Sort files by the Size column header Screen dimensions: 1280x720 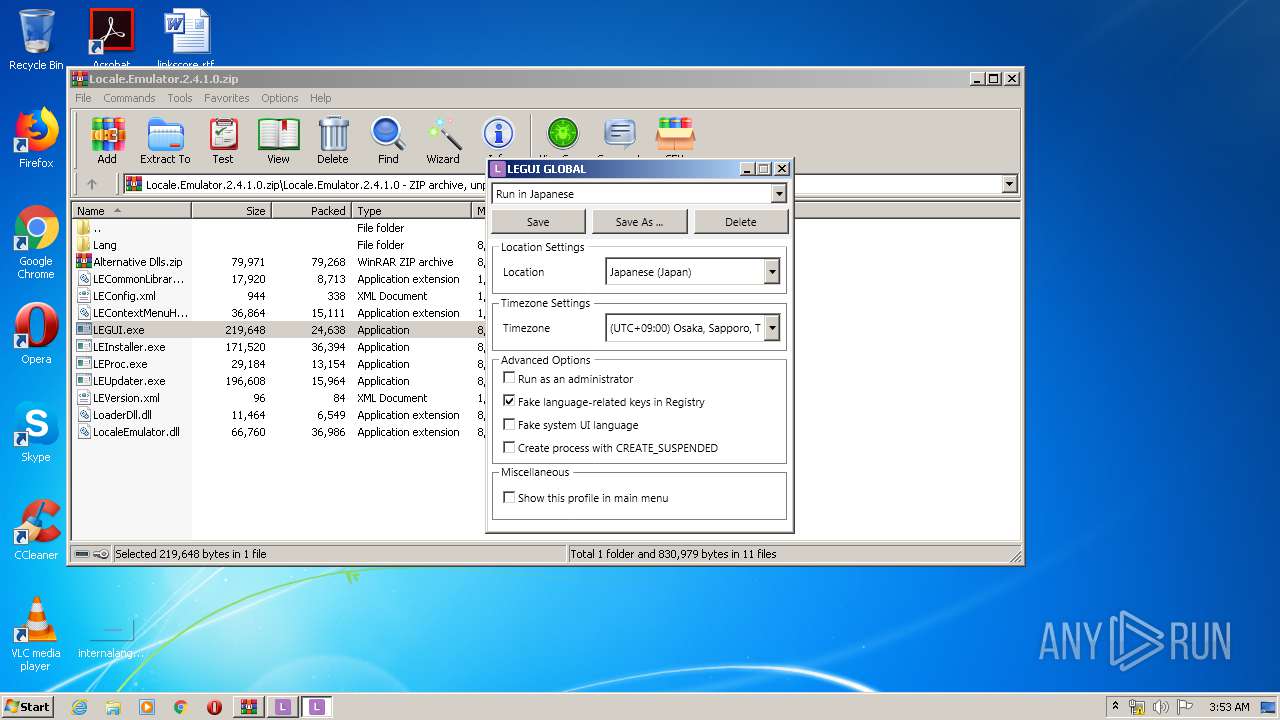231,211
